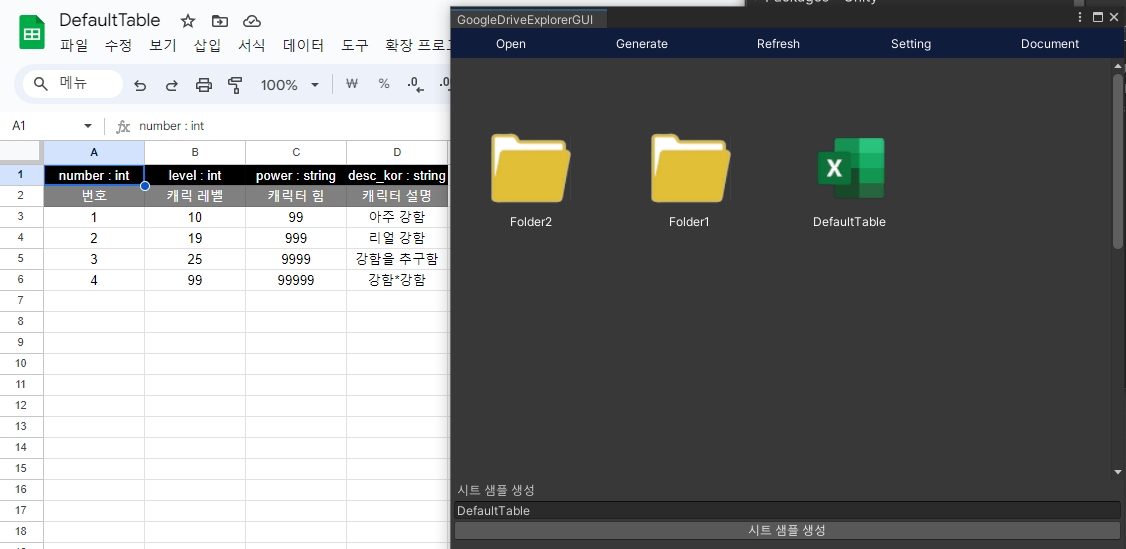Star the DefaultTable document
The height and width of the screenshot is (549, 1126).
pos(187,21)
